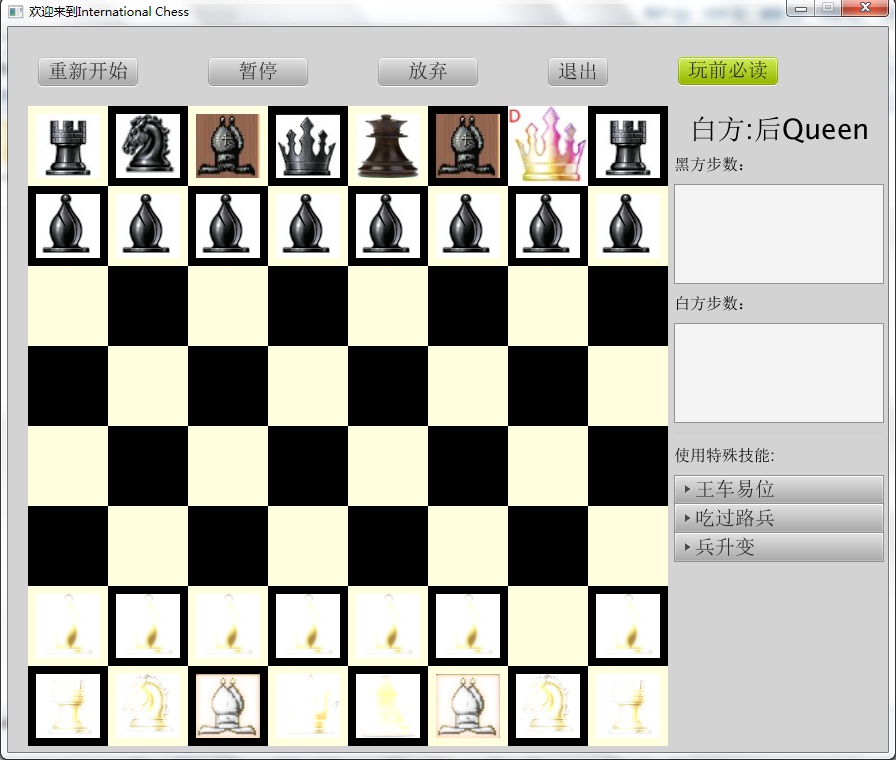Expand the 吃过路兵 en passant skill panel
Image resolution: width=896 pixels, height=760 pixels.
[779, 518]
